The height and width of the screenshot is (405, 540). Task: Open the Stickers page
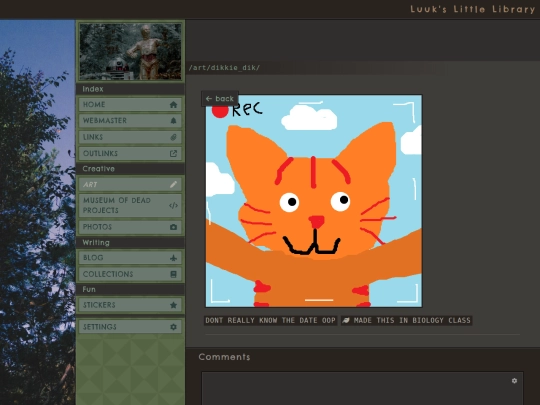(x=130, y=305)
